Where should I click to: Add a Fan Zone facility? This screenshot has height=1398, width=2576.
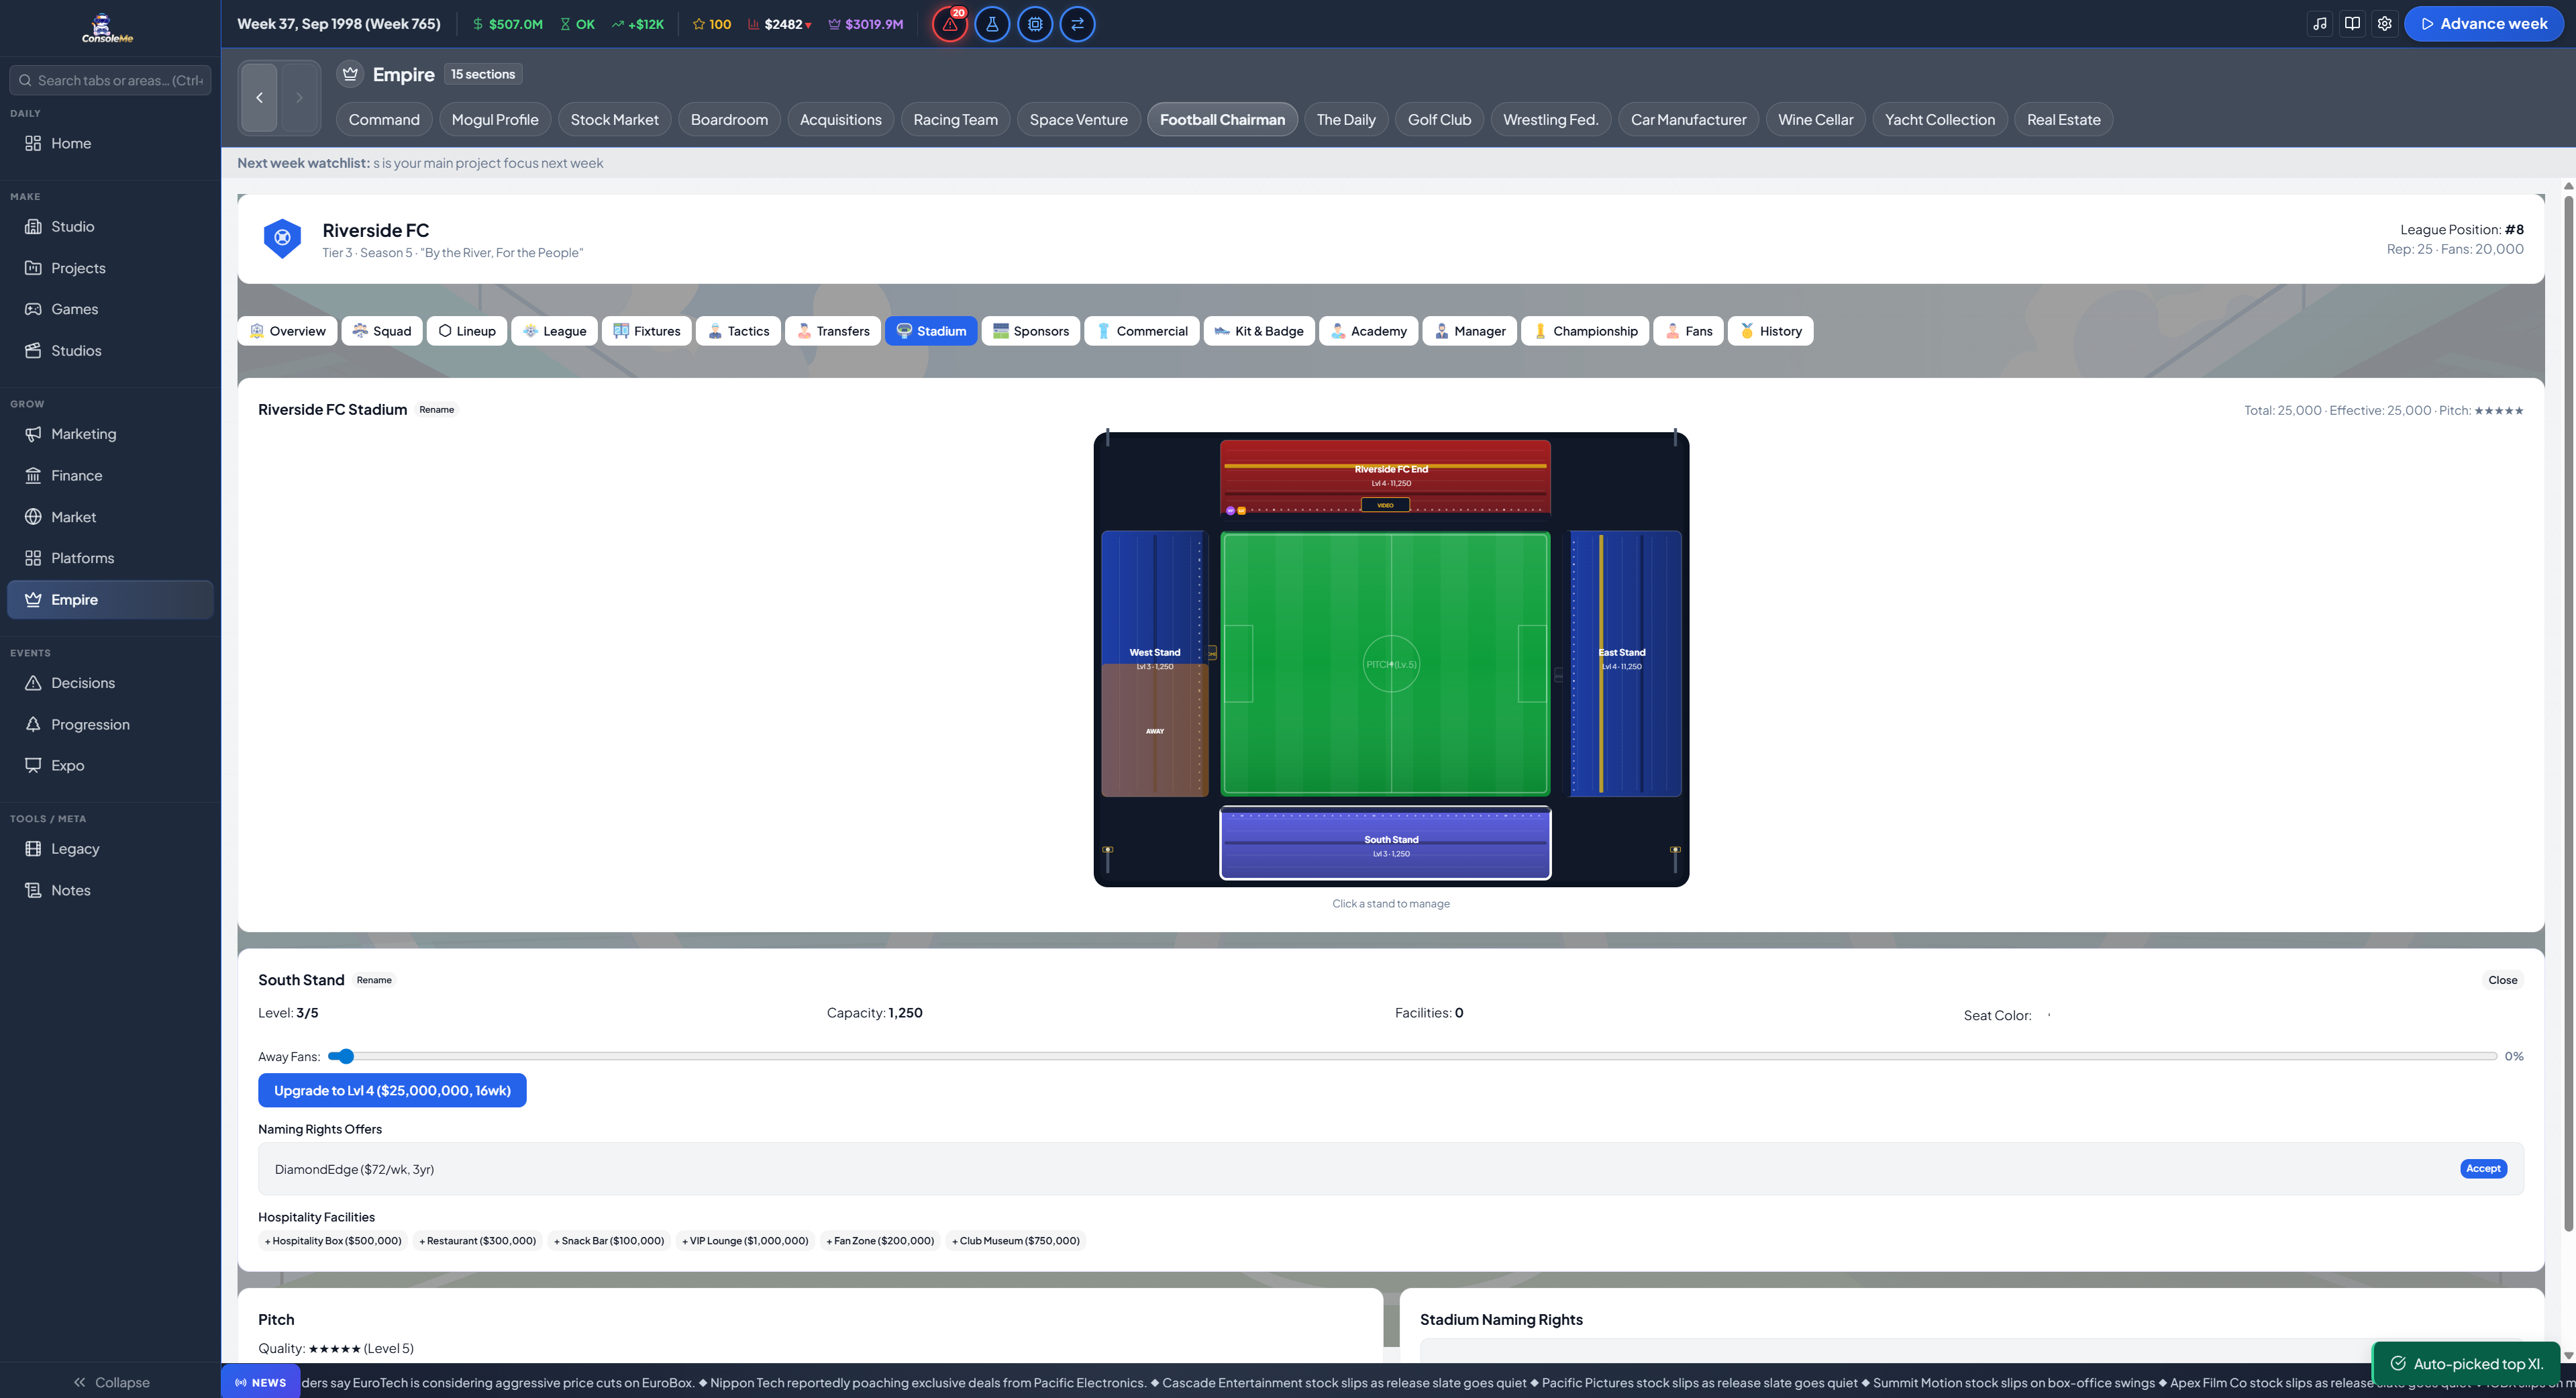click(x=880, y=1241)
